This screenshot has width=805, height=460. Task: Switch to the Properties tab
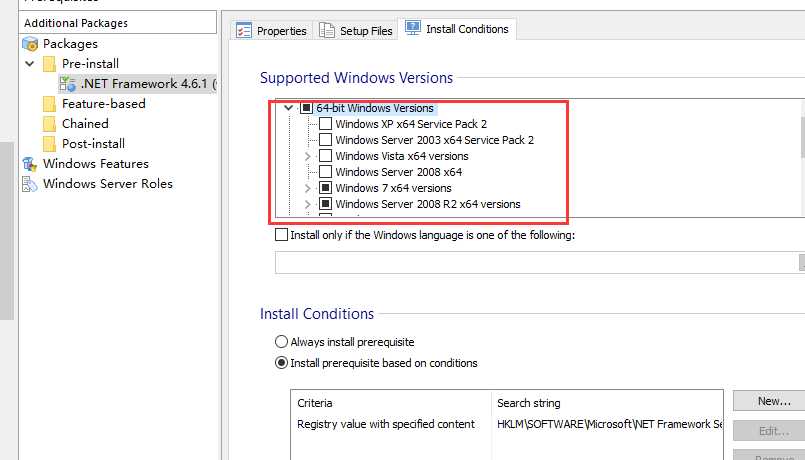pos(271,31)
